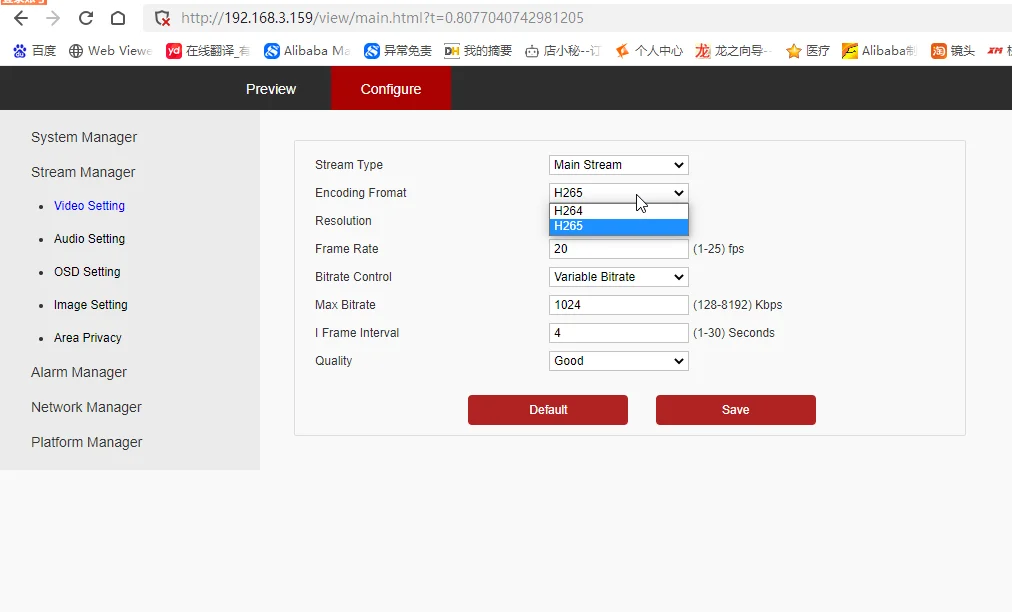The height and width of the screenshot is (612, 1012).
Task: Open the Web Viewer bookmark
Action: 110,50
